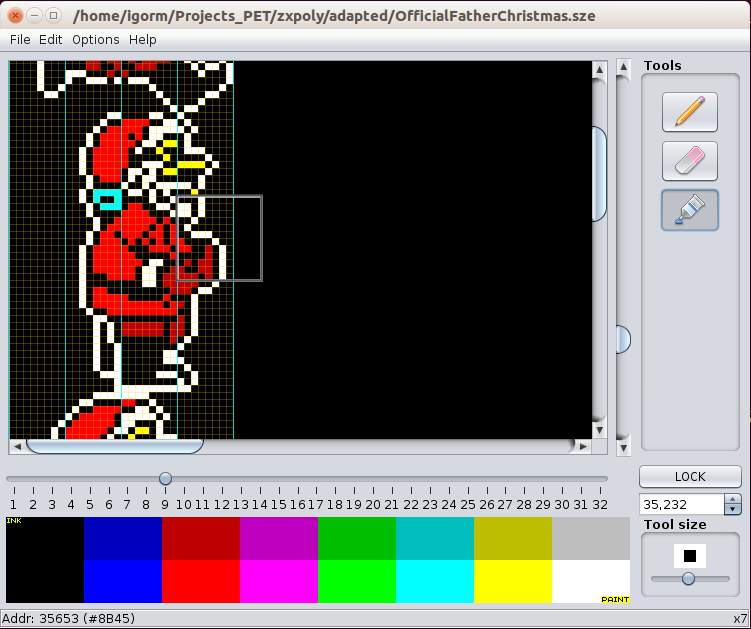This screenshot has width=751, height=629.
Task: Close the editor window
Action: 15,16
